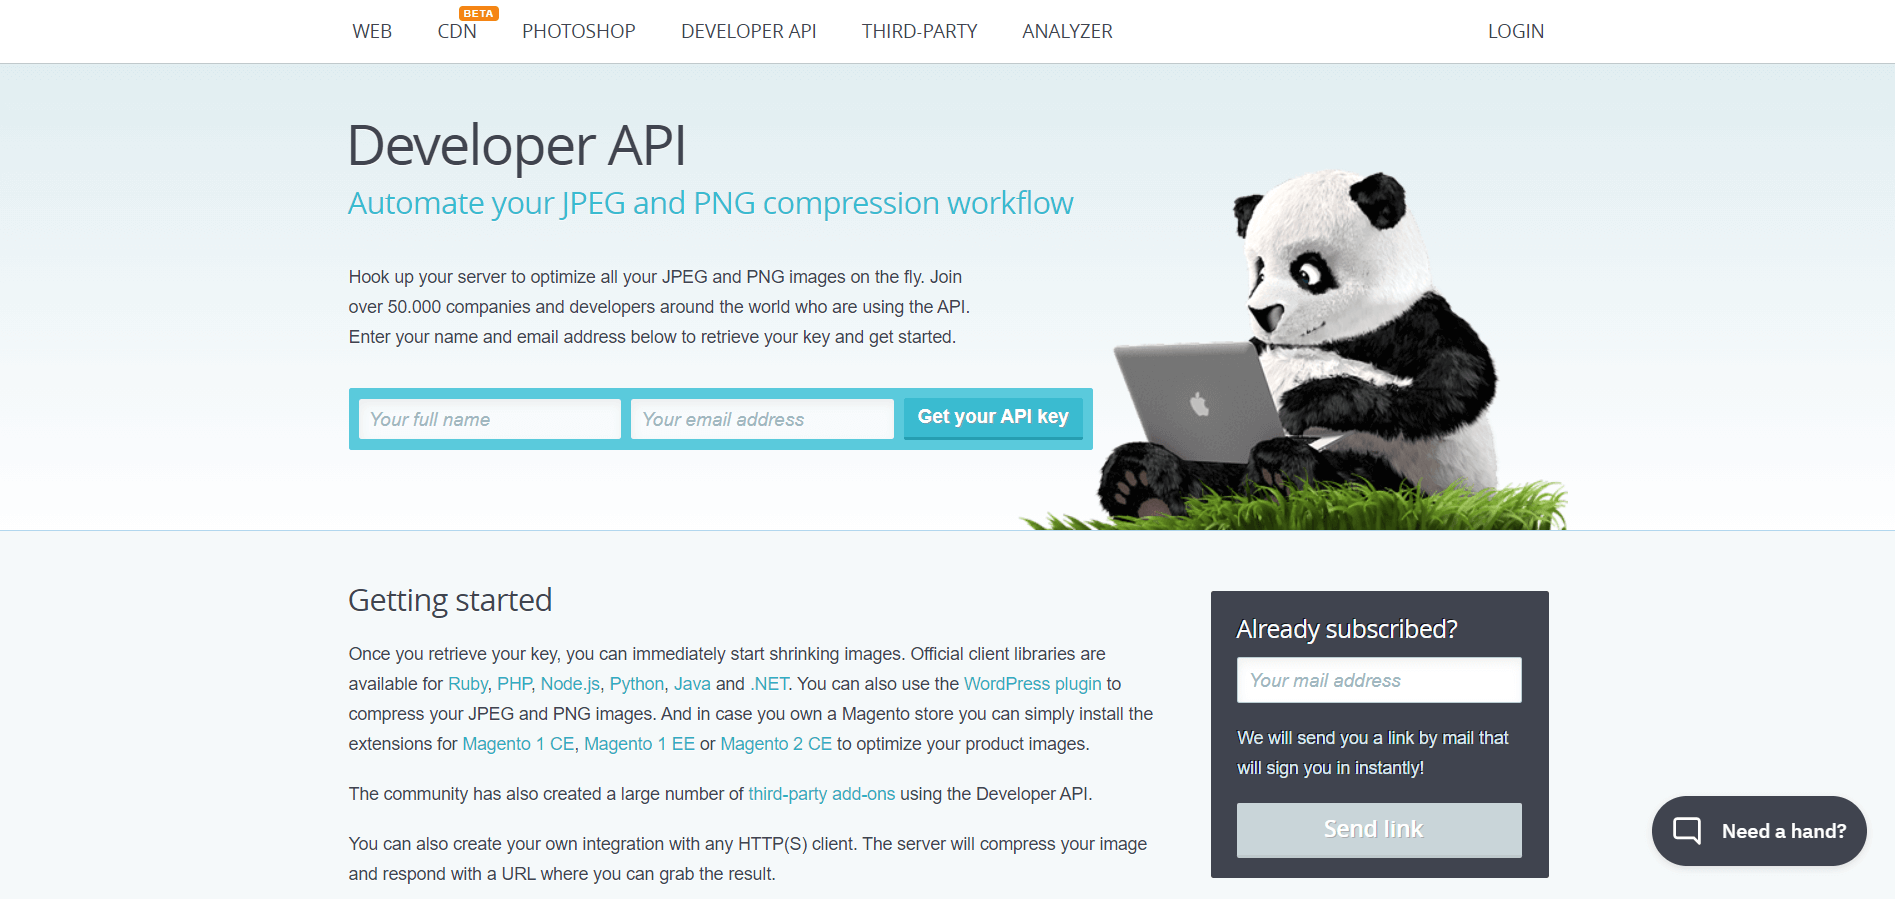1895x899 pixels.
Task: Open the WEB navigation item
Action: (x=372, y=31)
